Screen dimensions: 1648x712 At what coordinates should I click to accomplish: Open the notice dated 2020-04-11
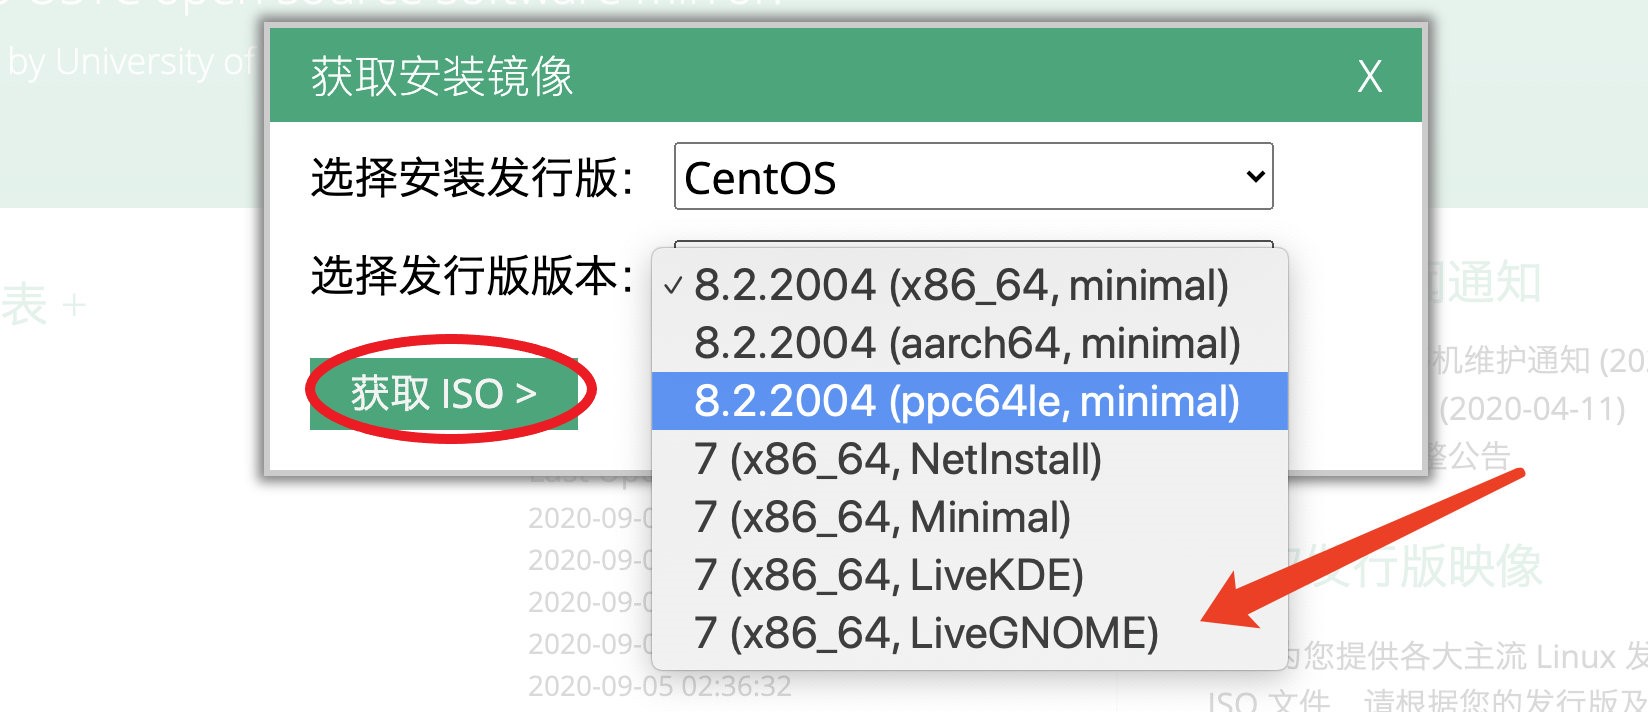pyautogui.click(x=1532, y=409)
